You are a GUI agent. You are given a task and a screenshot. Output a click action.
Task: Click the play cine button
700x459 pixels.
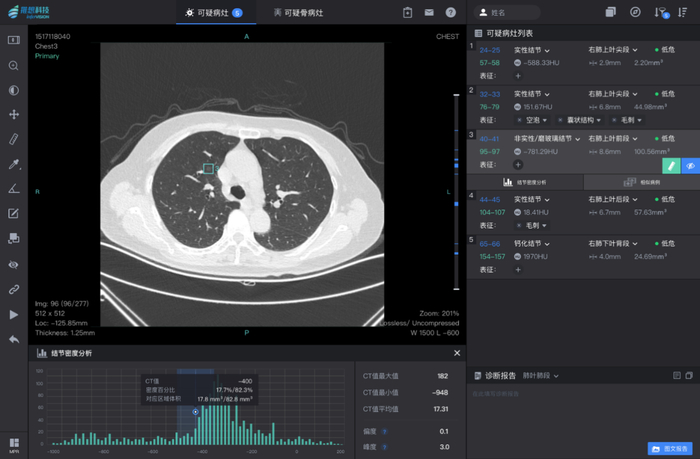click(14, 314)
